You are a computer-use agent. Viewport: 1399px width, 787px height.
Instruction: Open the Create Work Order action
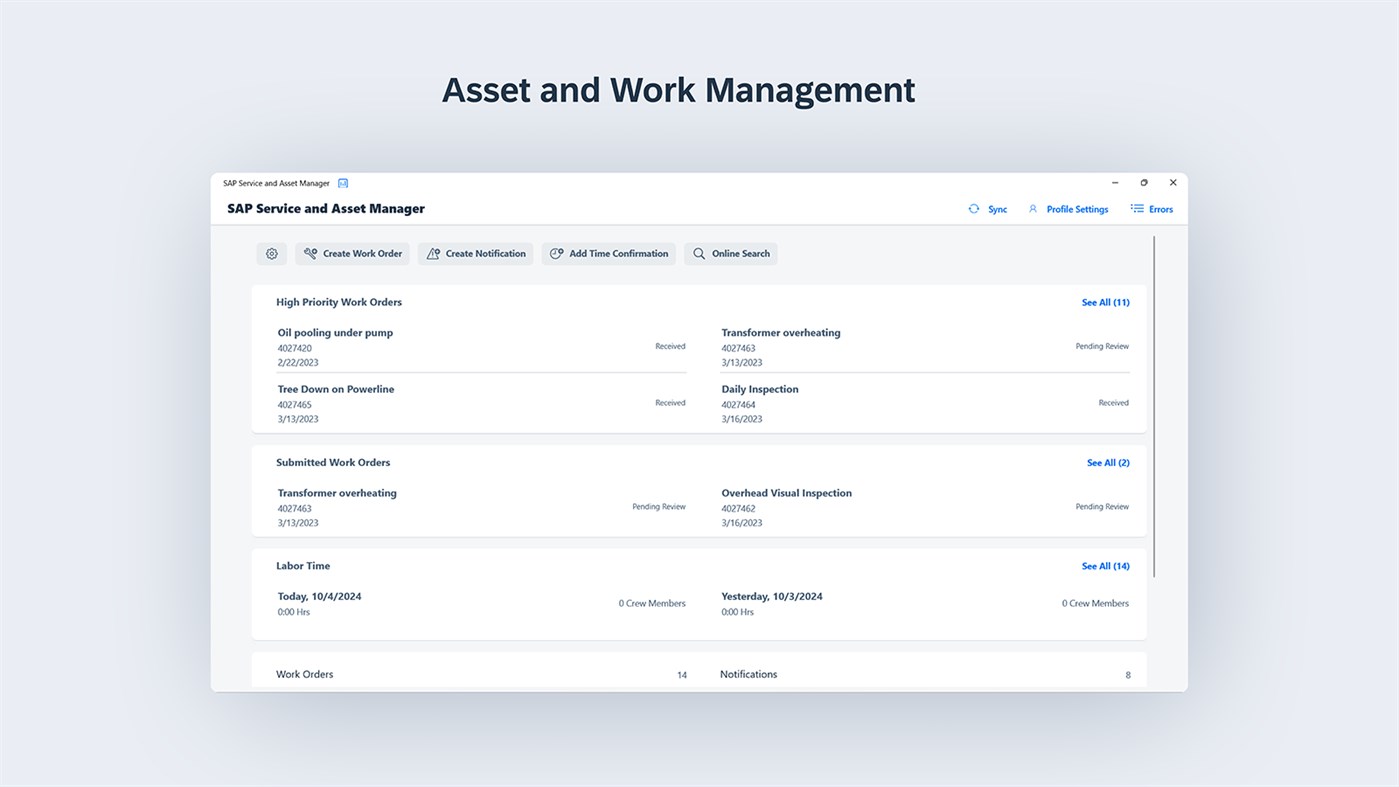tap(351, 253)
